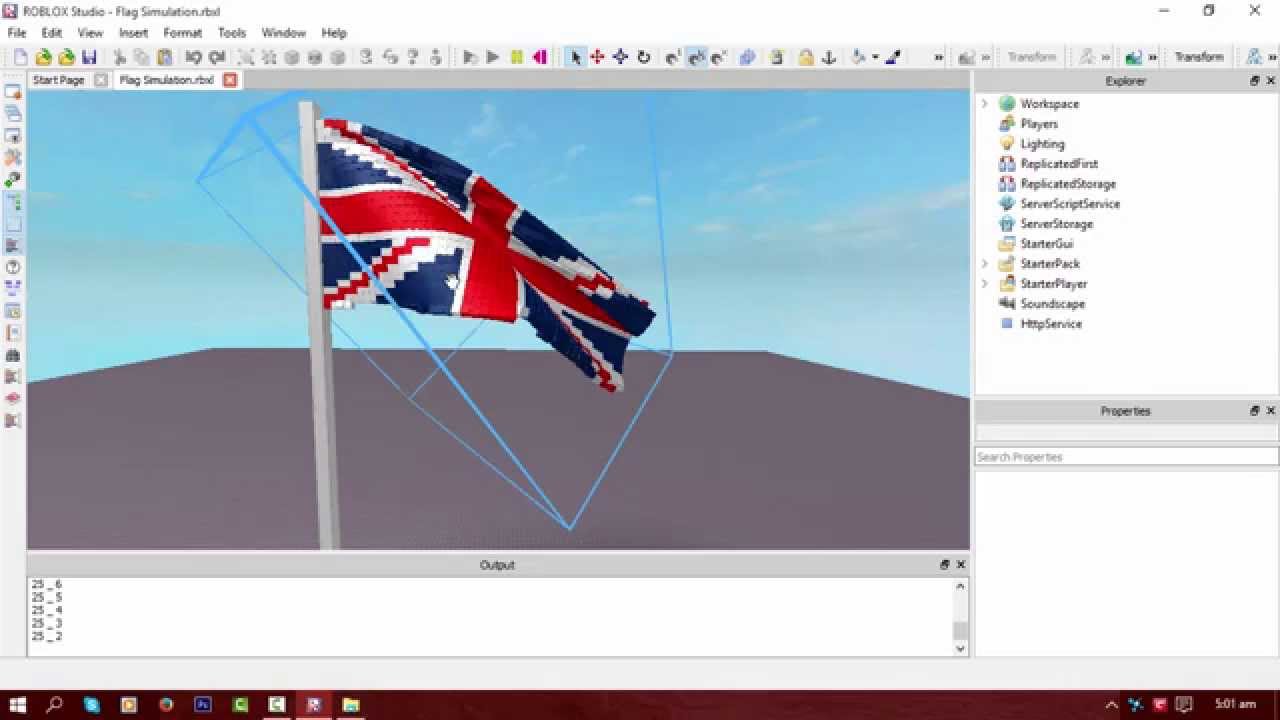Expand the Workspace tree node
The height and width of the screenshot is (720, 1280).
coord(985,104)
